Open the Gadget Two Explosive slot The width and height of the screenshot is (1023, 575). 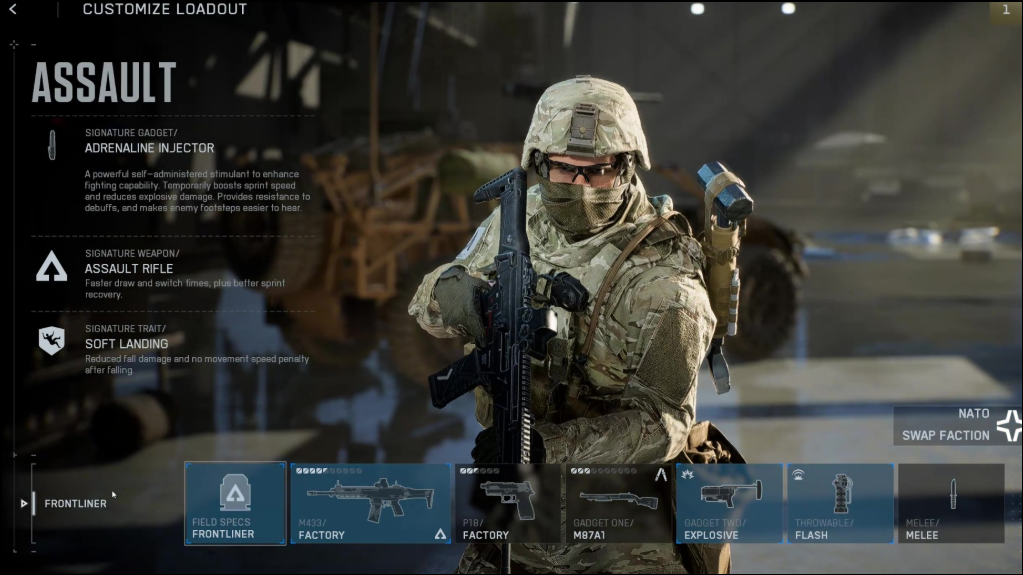pyautogui.click(x=729, y=503)
